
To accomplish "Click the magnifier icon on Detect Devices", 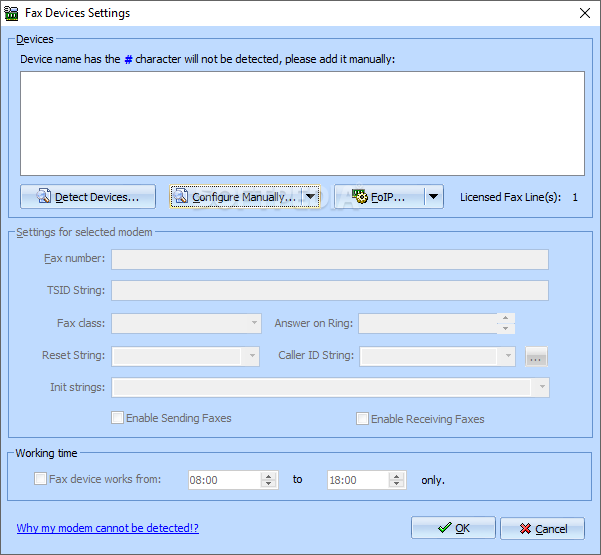I will pyautogui.click(x=43, y=195).
